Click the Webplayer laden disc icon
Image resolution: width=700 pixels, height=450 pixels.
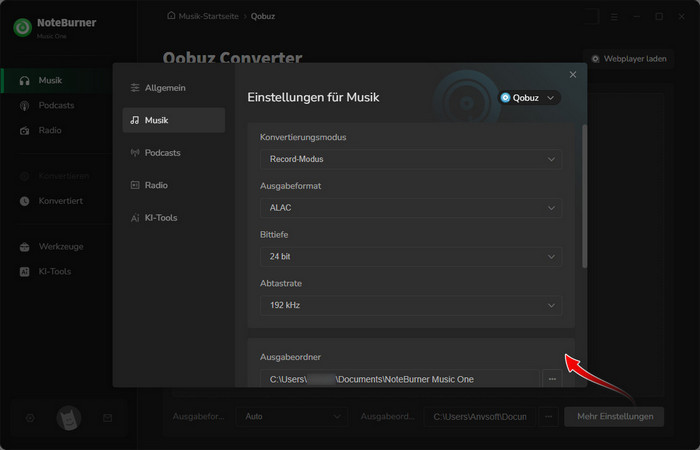pos(595,59)
